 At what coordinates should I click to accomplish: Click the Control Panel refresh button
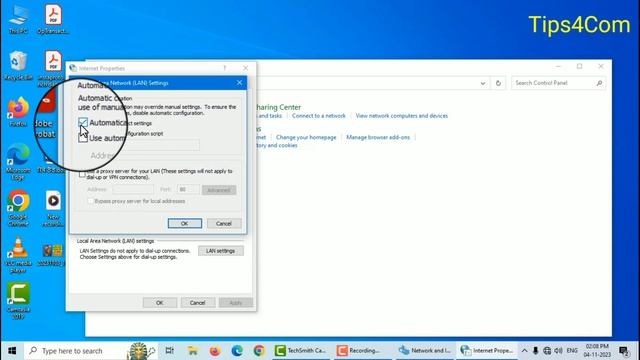(498, 83)
